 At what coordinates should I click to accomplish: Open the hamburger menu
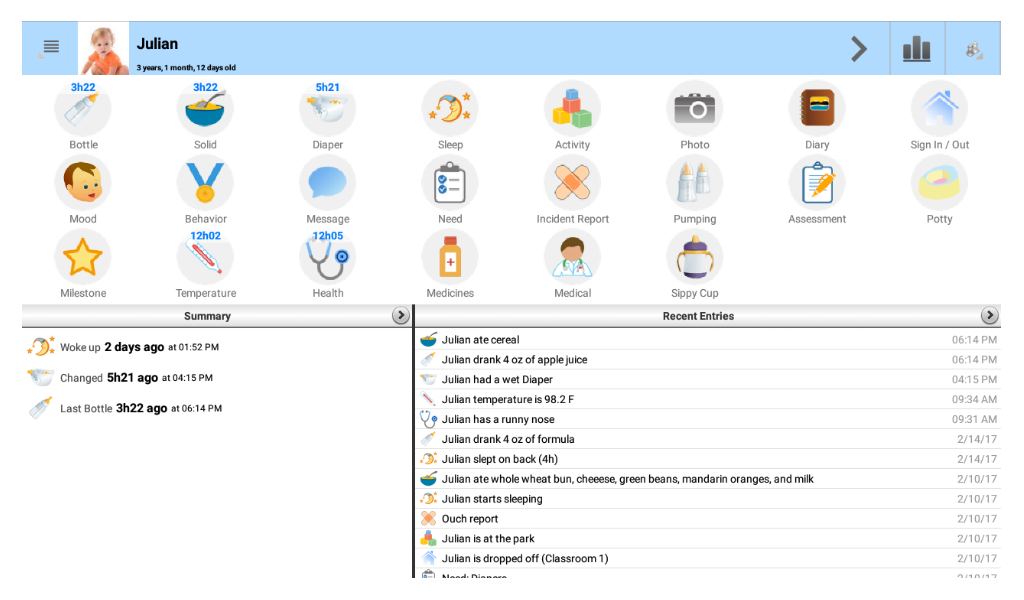coord(51,47)
